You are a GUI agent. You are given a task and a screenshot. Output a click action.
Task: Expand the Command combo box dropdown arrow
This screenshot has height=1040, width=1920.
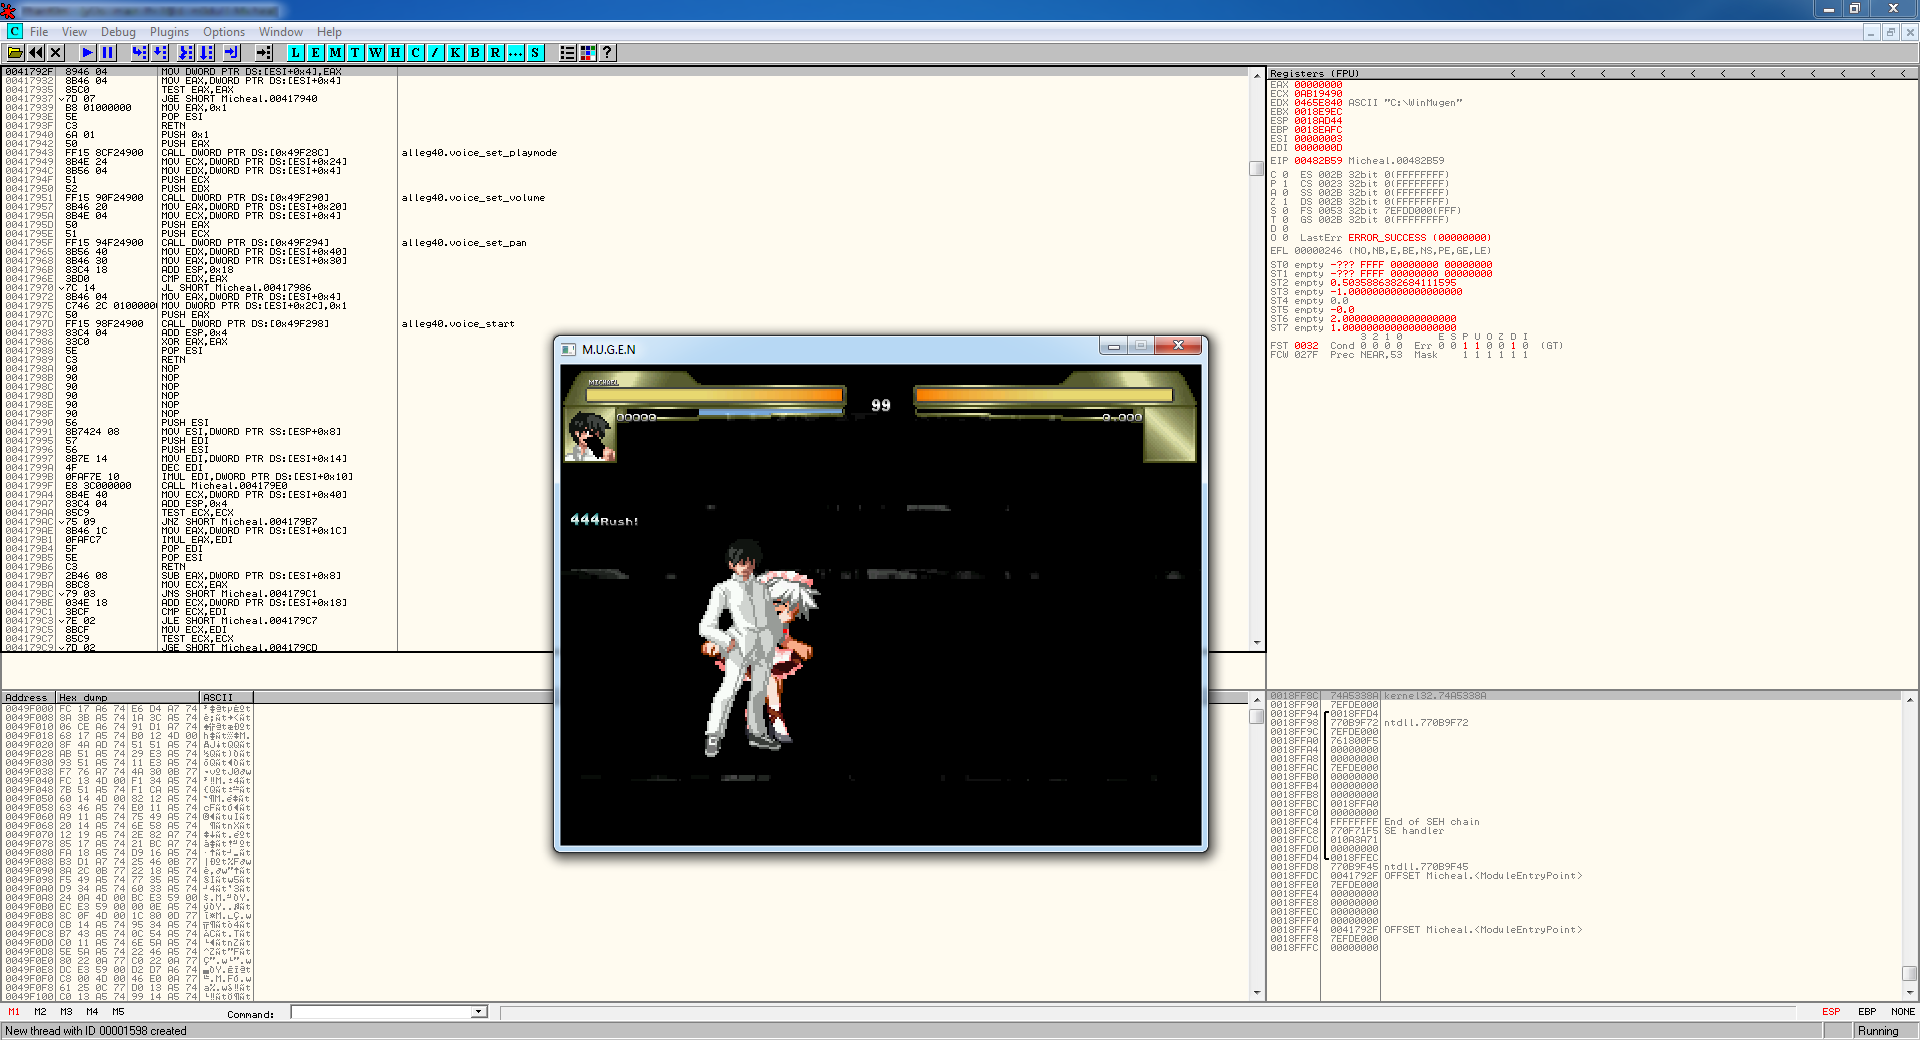tap(479, 1012)
